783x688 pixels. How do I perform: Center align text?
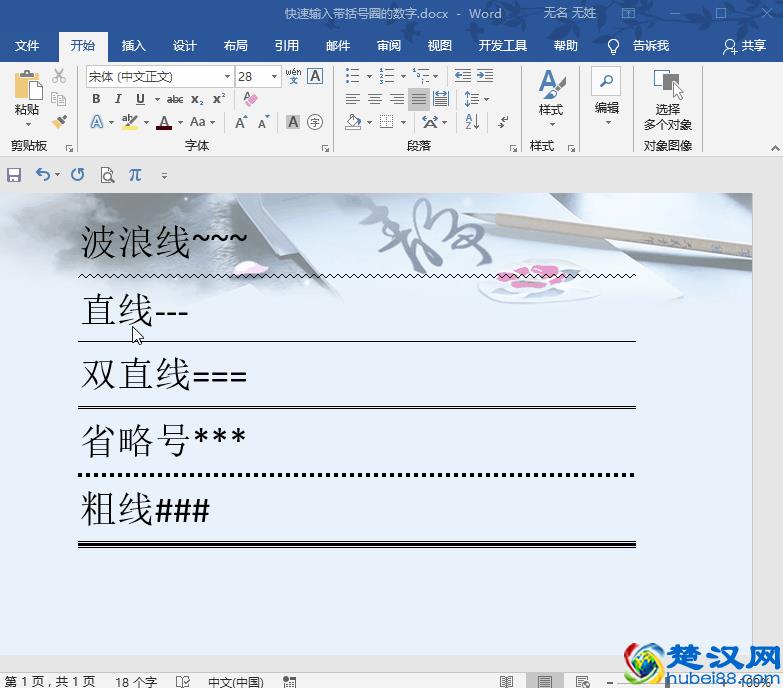click(375, 99)
